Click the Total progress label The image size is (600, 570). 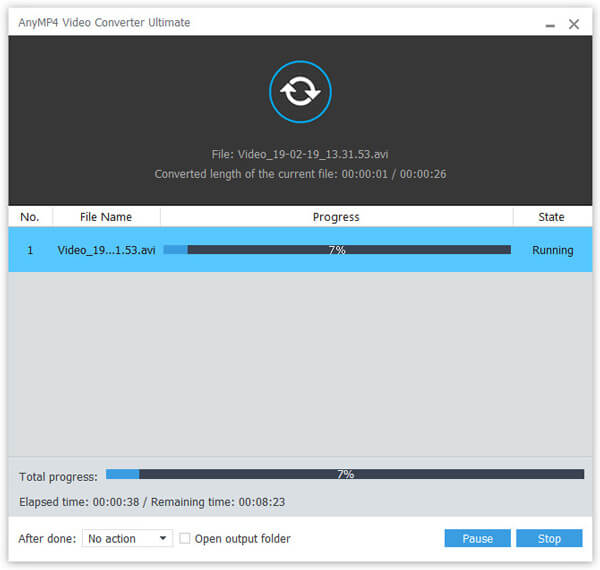pos(59,477)
